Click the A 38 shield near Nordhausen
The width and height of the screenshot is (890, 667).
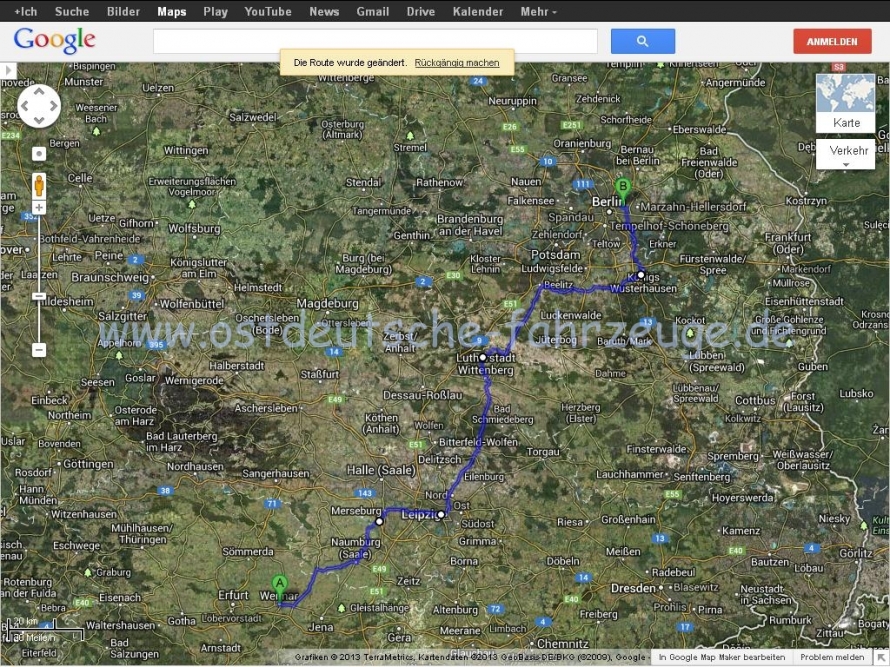165,490
